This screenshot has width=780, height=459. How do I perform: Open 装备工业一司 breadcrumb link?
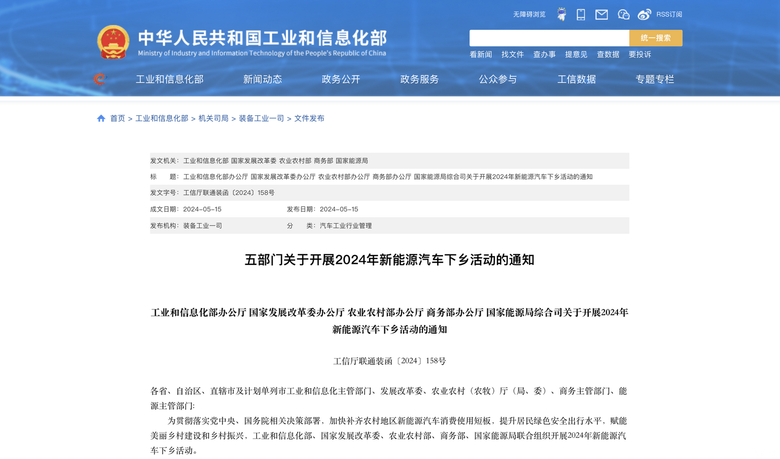pos(261,118)
